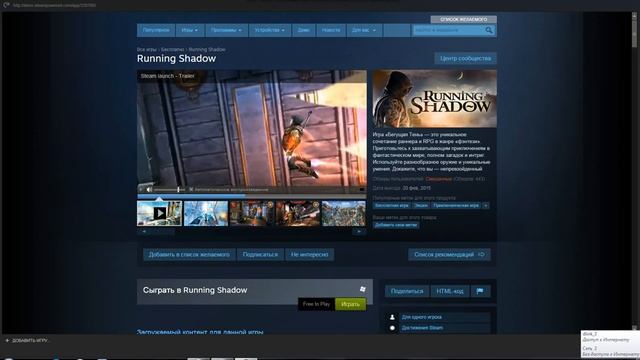Expand the Программы dropdown menu

226,30
